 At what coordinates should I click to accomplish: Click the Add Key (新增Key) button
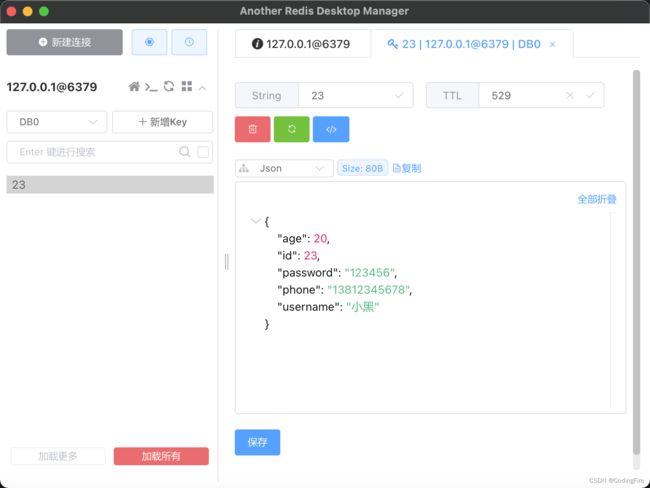click(162, 122)
